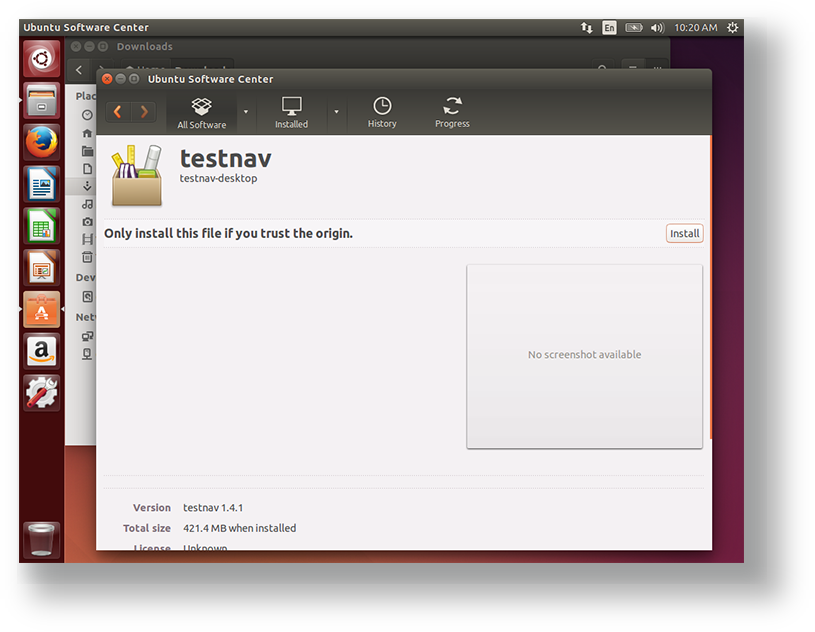This screenshot has width=815, height=632.
Task: Launch LibreOffice Writer from the launcher
Action: pos(42,184)
